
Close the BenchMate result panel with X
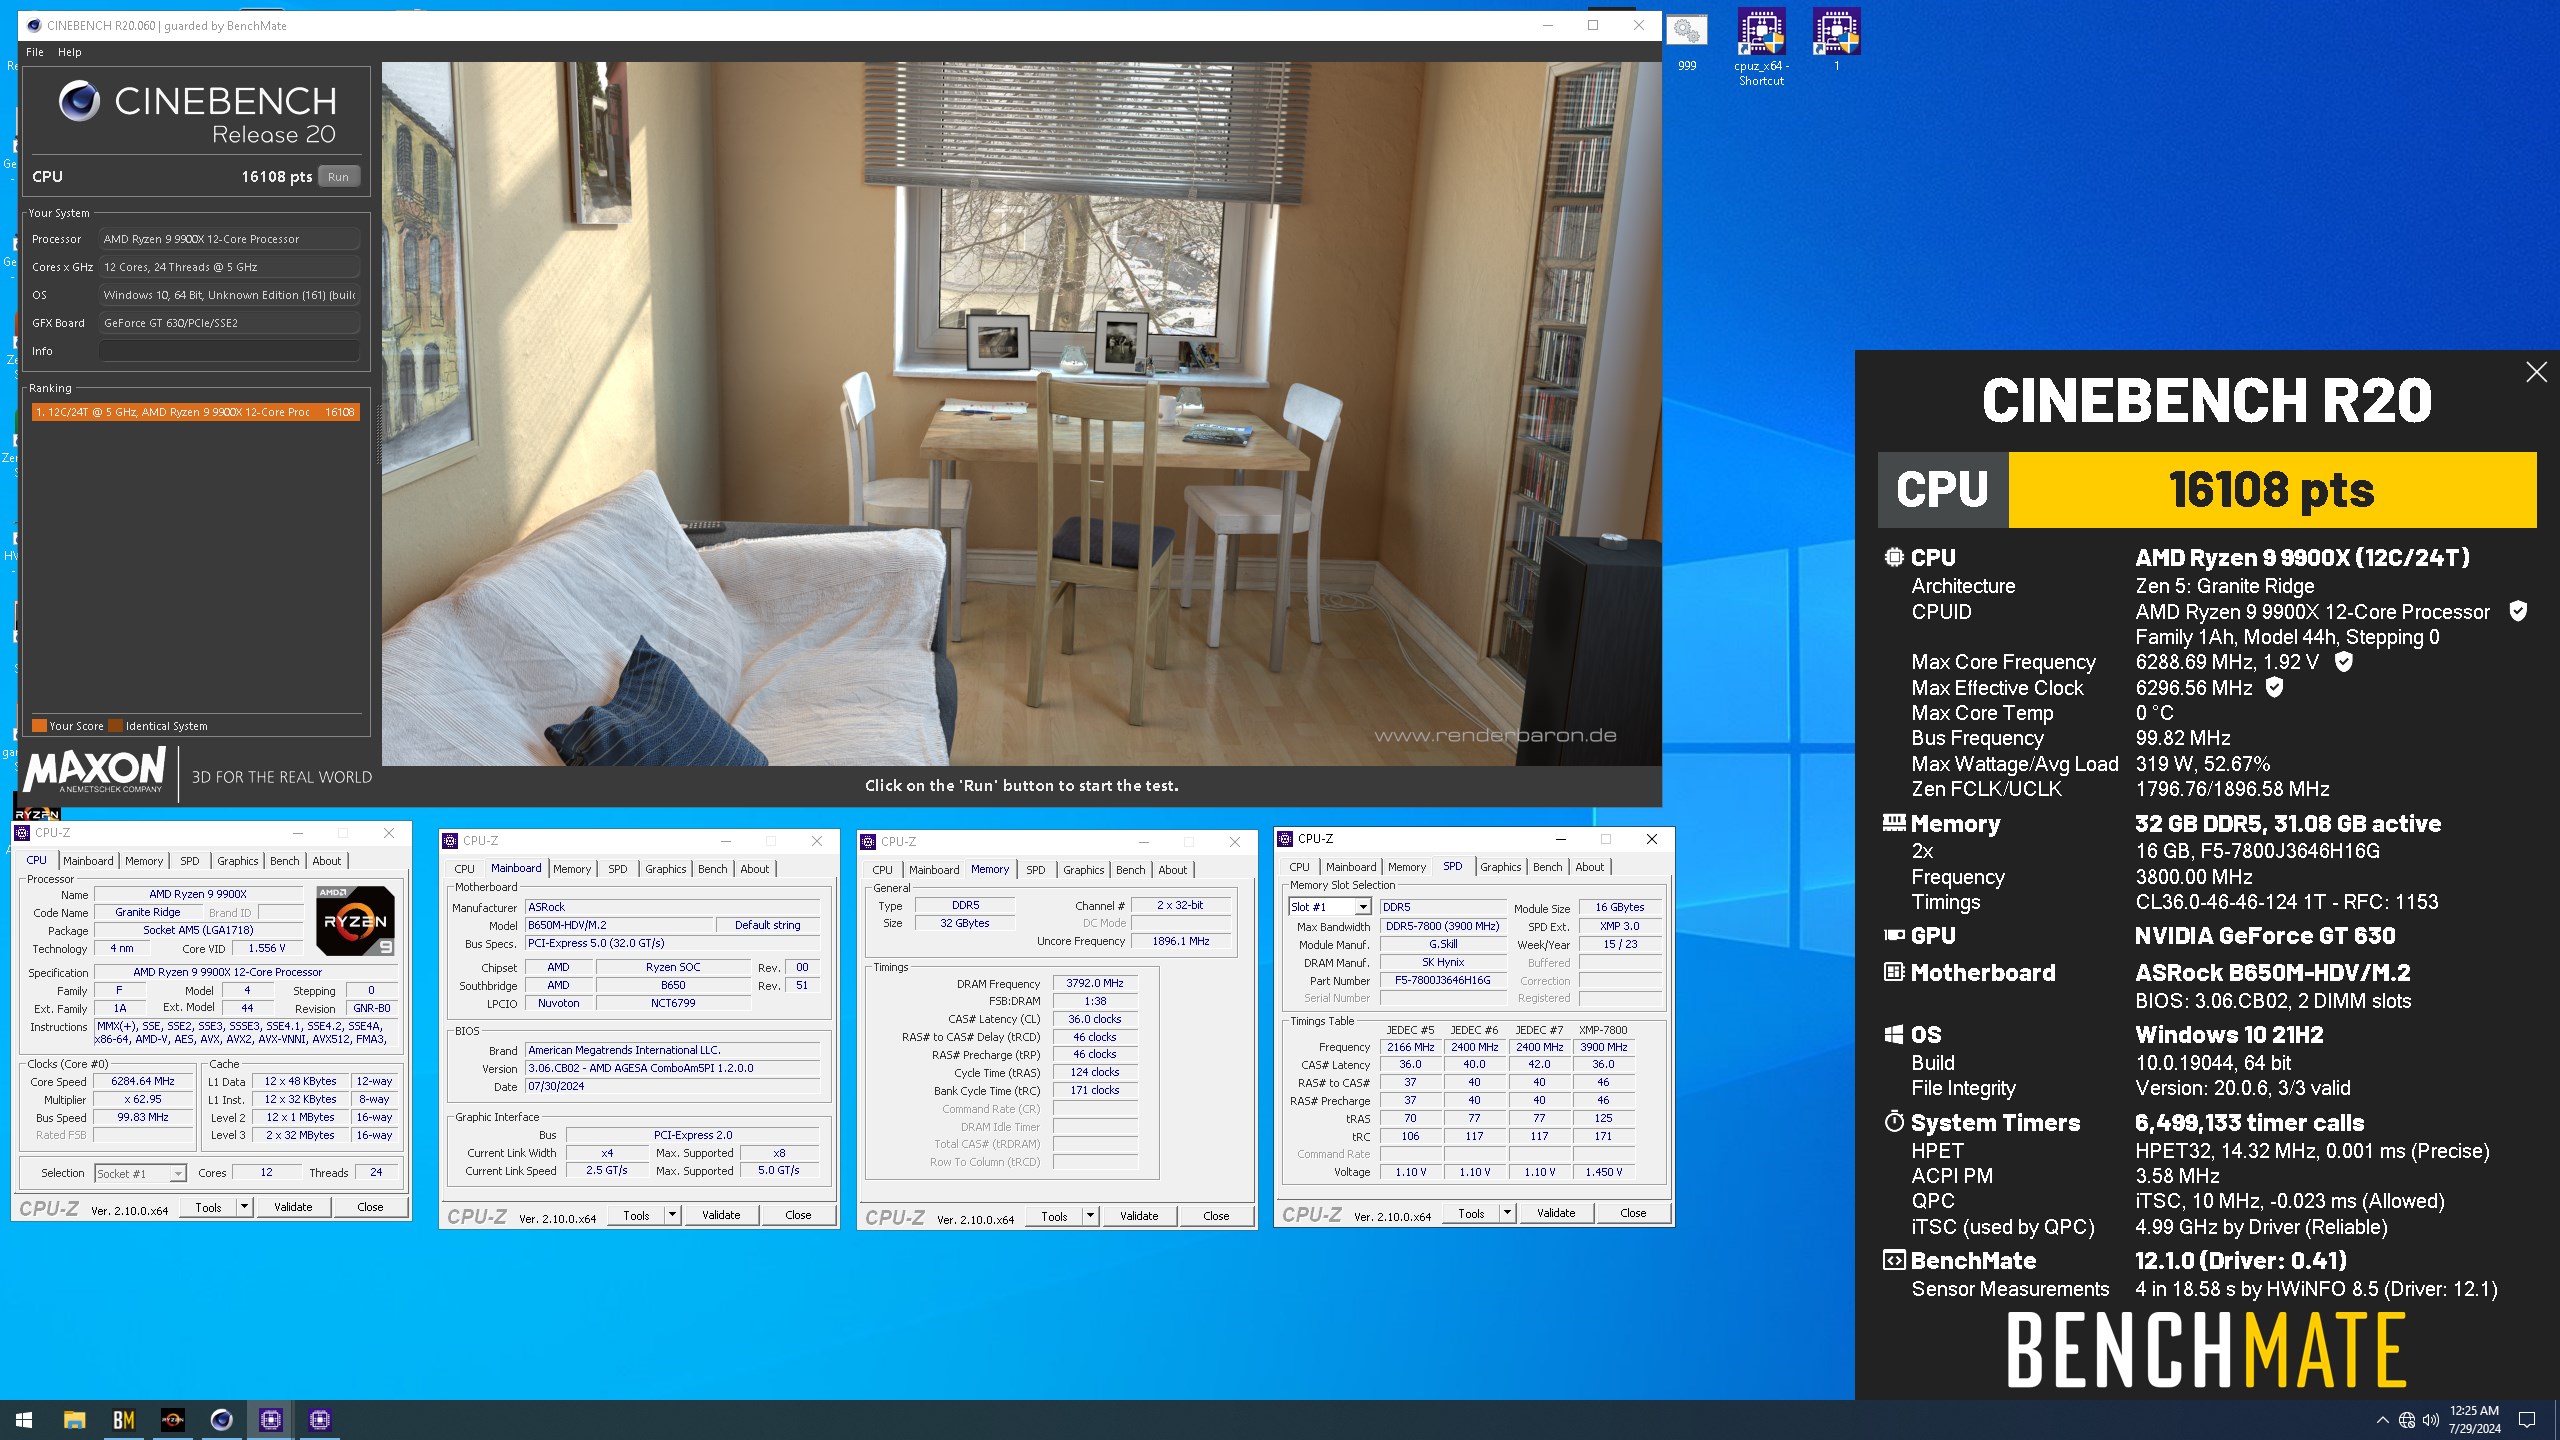2536,372
